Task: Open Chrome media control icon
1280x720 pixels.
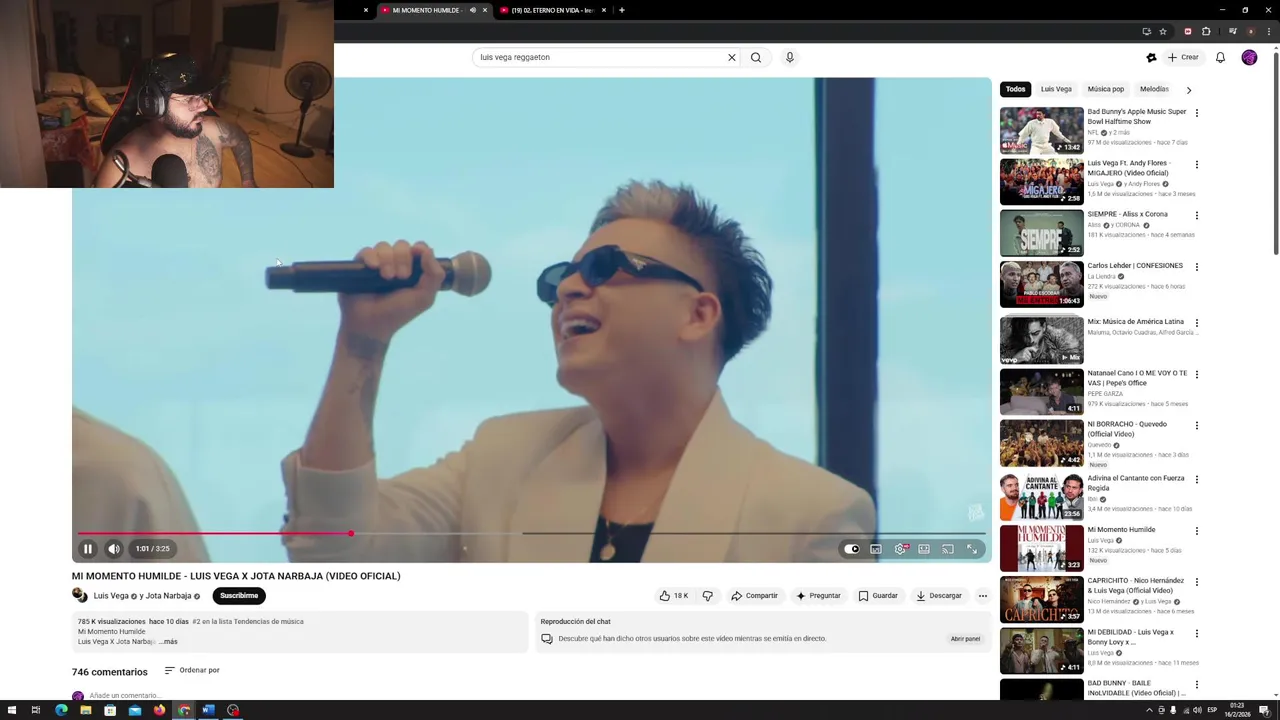Action: [1231, 31]
